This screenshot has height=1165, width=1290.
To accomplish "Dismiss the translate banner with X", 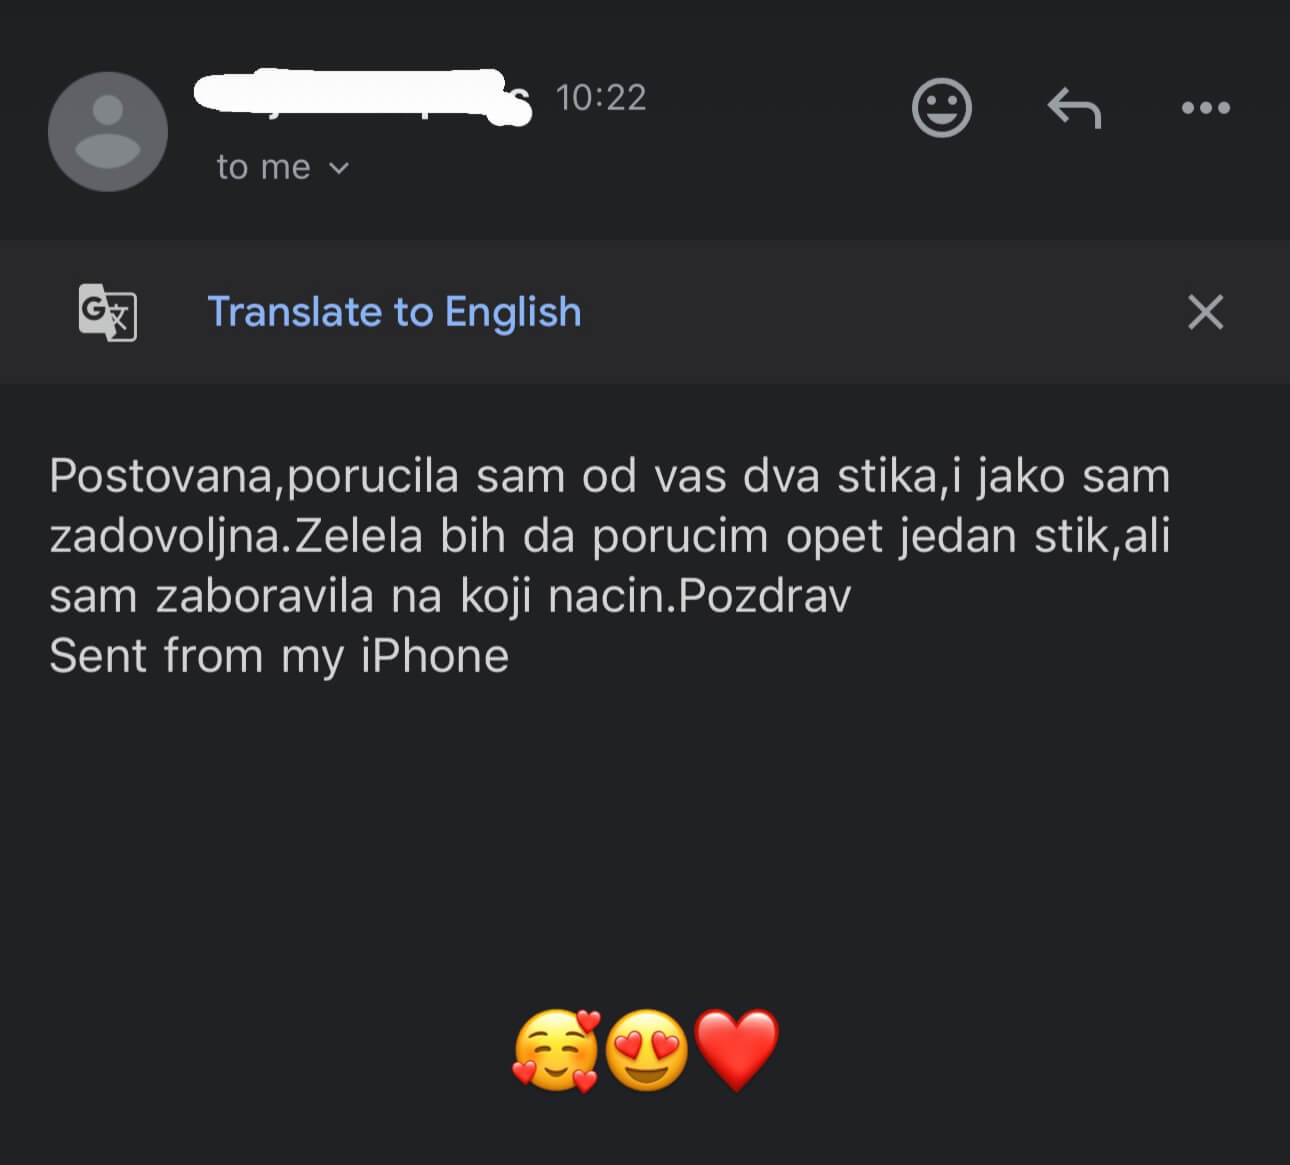I will [x=1205, y=312].
